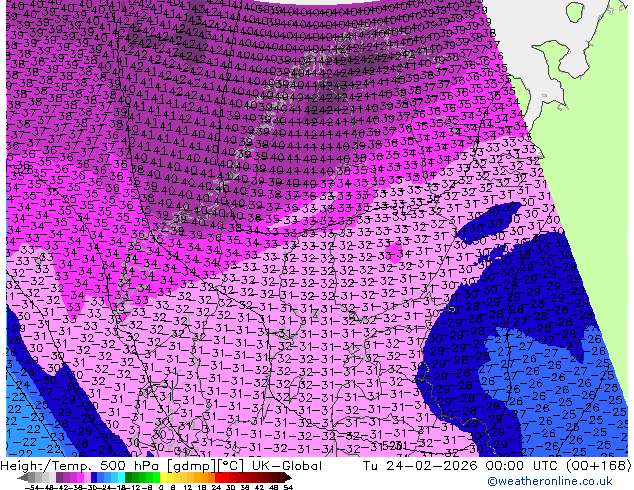This screenshot has height=490, width=634.
Task: Click the '54' legend label at scale's right end
Action: tap(287, 487)
